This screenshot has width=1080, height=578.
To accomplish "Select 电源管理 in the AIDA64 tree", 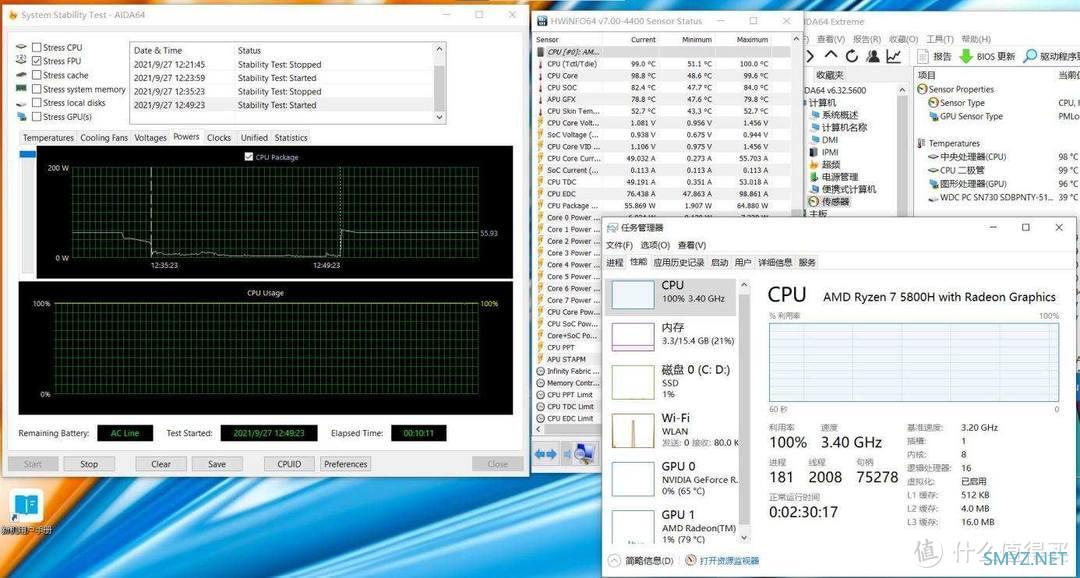I will [x=834, y=177].
